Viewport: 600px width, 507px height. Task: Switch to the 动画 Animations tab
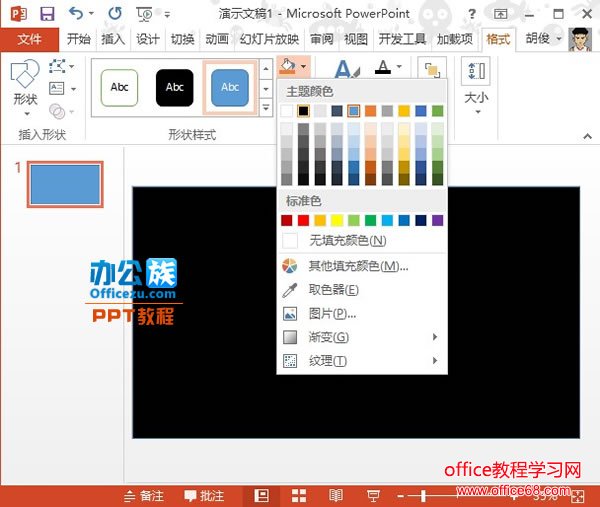[217, 39]
